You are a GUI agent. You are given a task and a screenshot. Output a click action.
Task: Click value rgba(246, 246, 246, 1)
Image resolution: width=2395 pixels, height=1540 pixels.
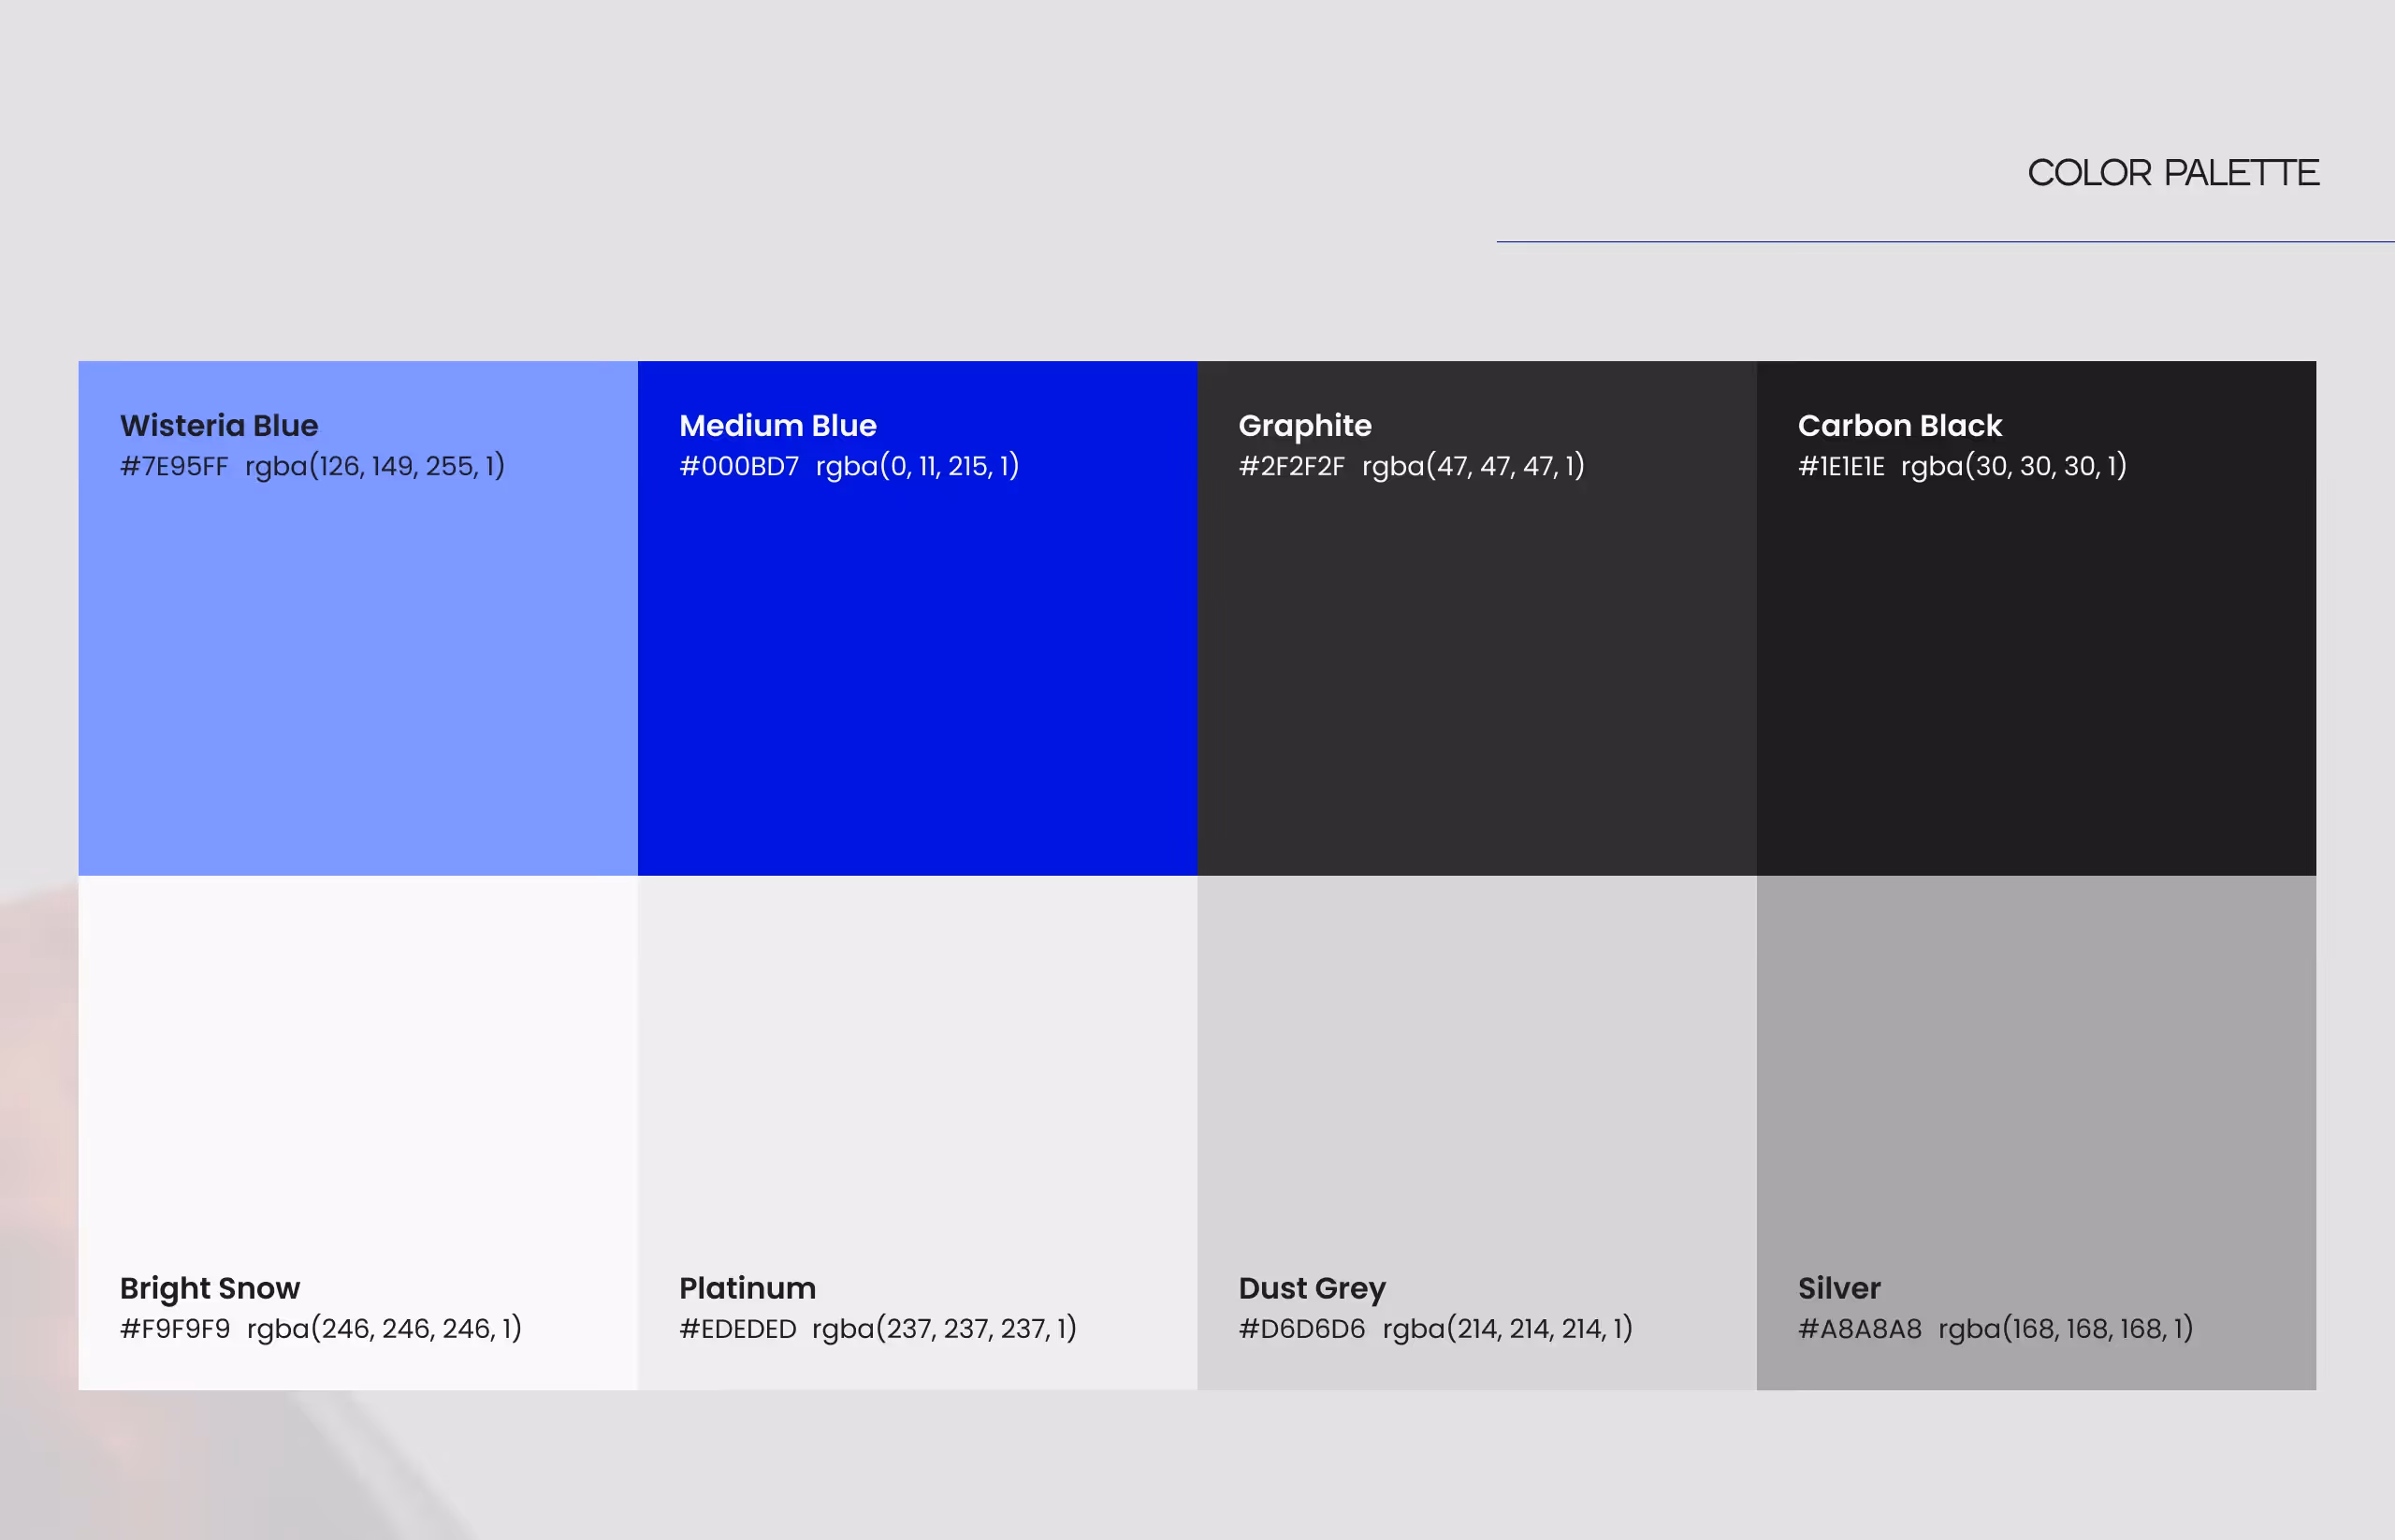[385, 1330]
